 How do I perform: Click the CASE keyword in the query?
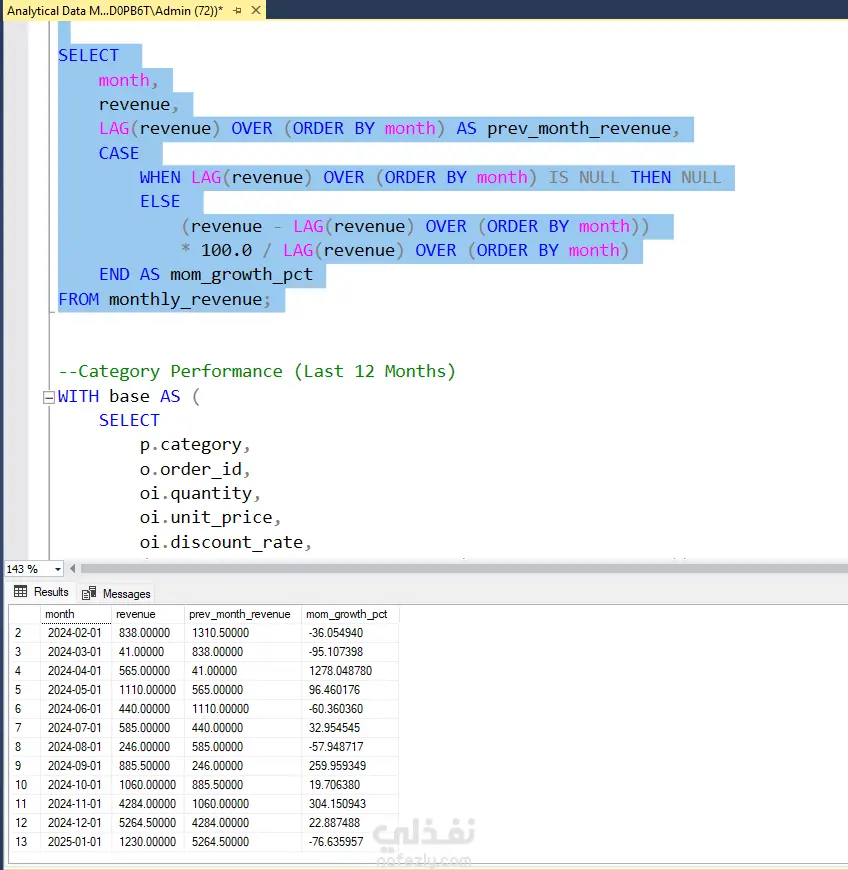coord(119,153)
